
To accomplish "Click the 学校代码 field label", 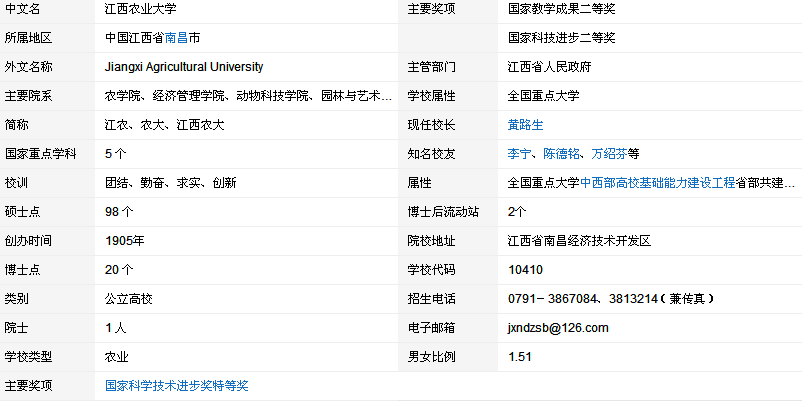I will pyautogui.click(x=431, y=270).
